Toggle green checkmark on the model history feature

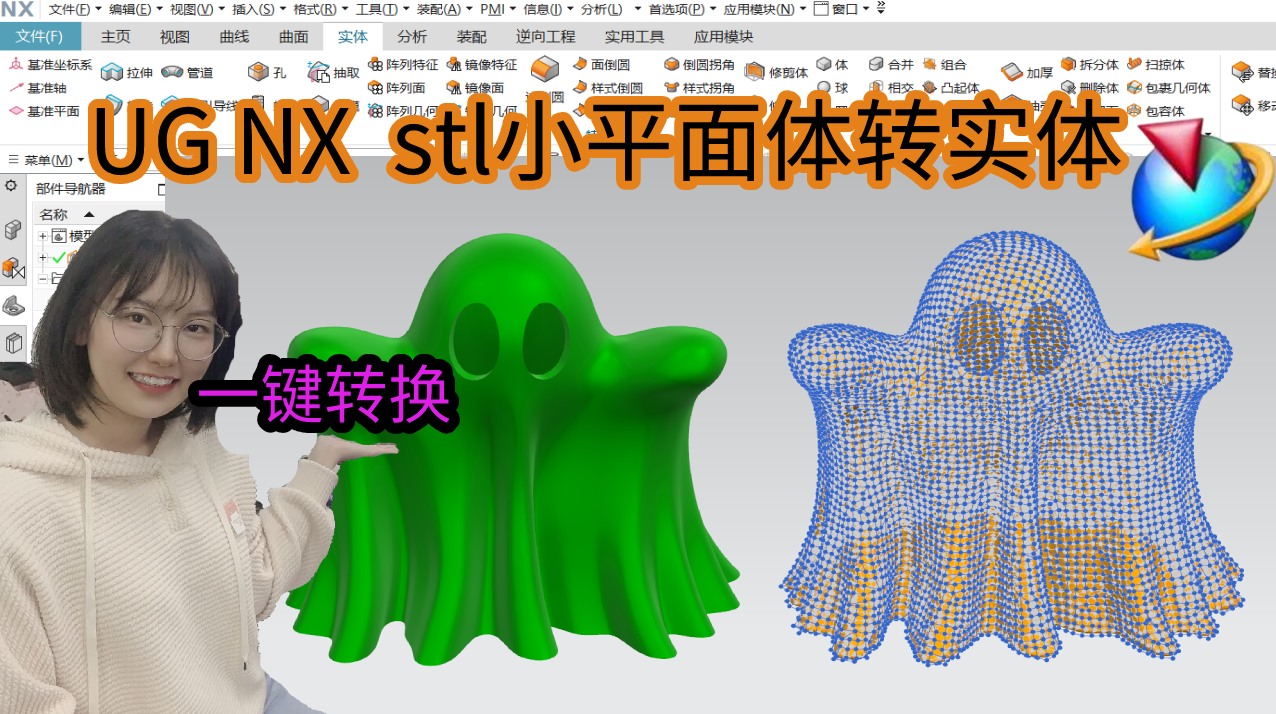click(x=58, y=257)
